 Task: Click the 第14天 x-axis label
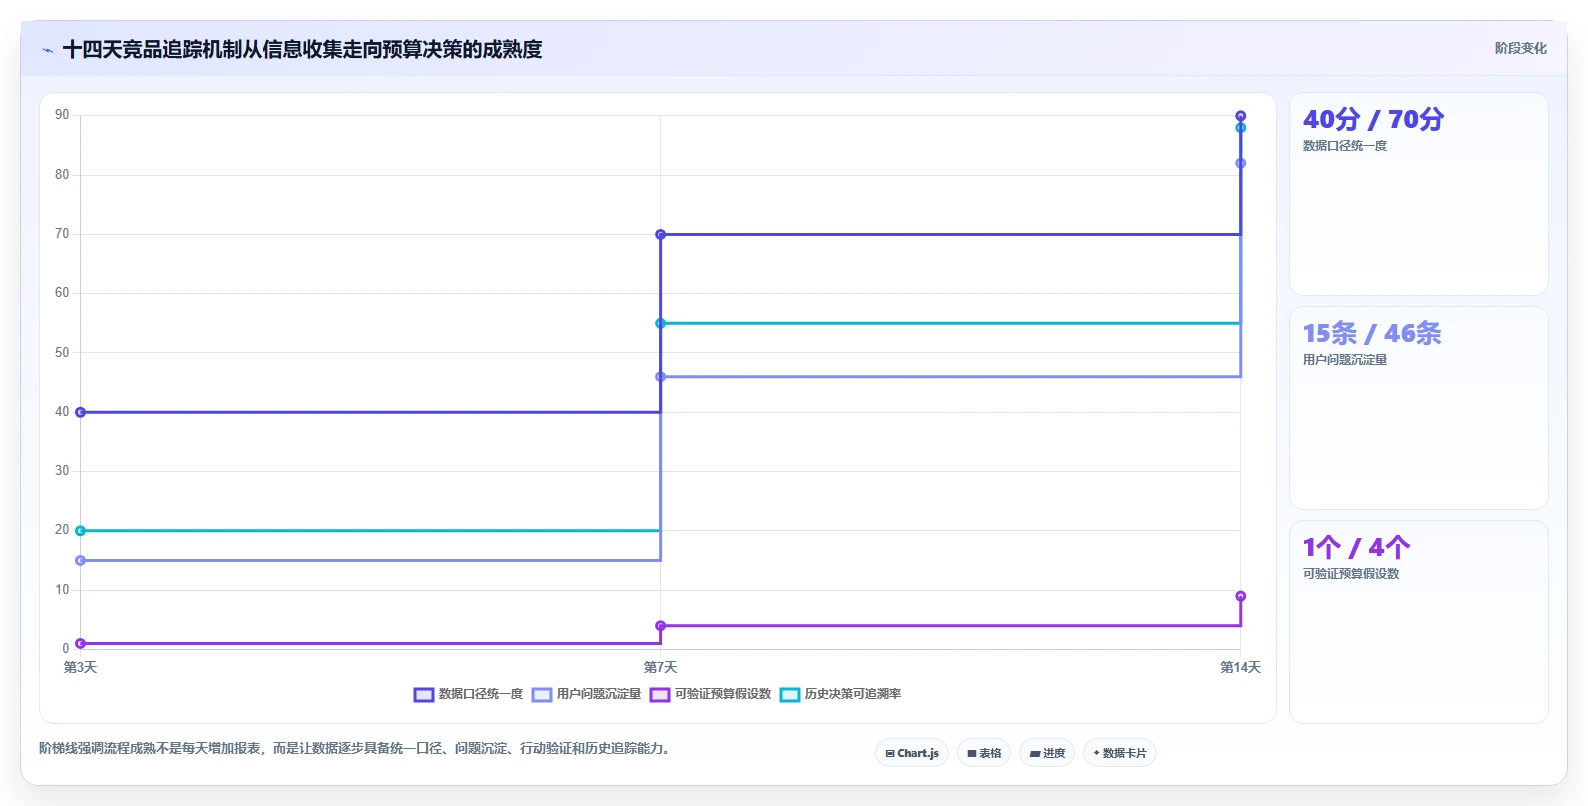(1240, 667)
